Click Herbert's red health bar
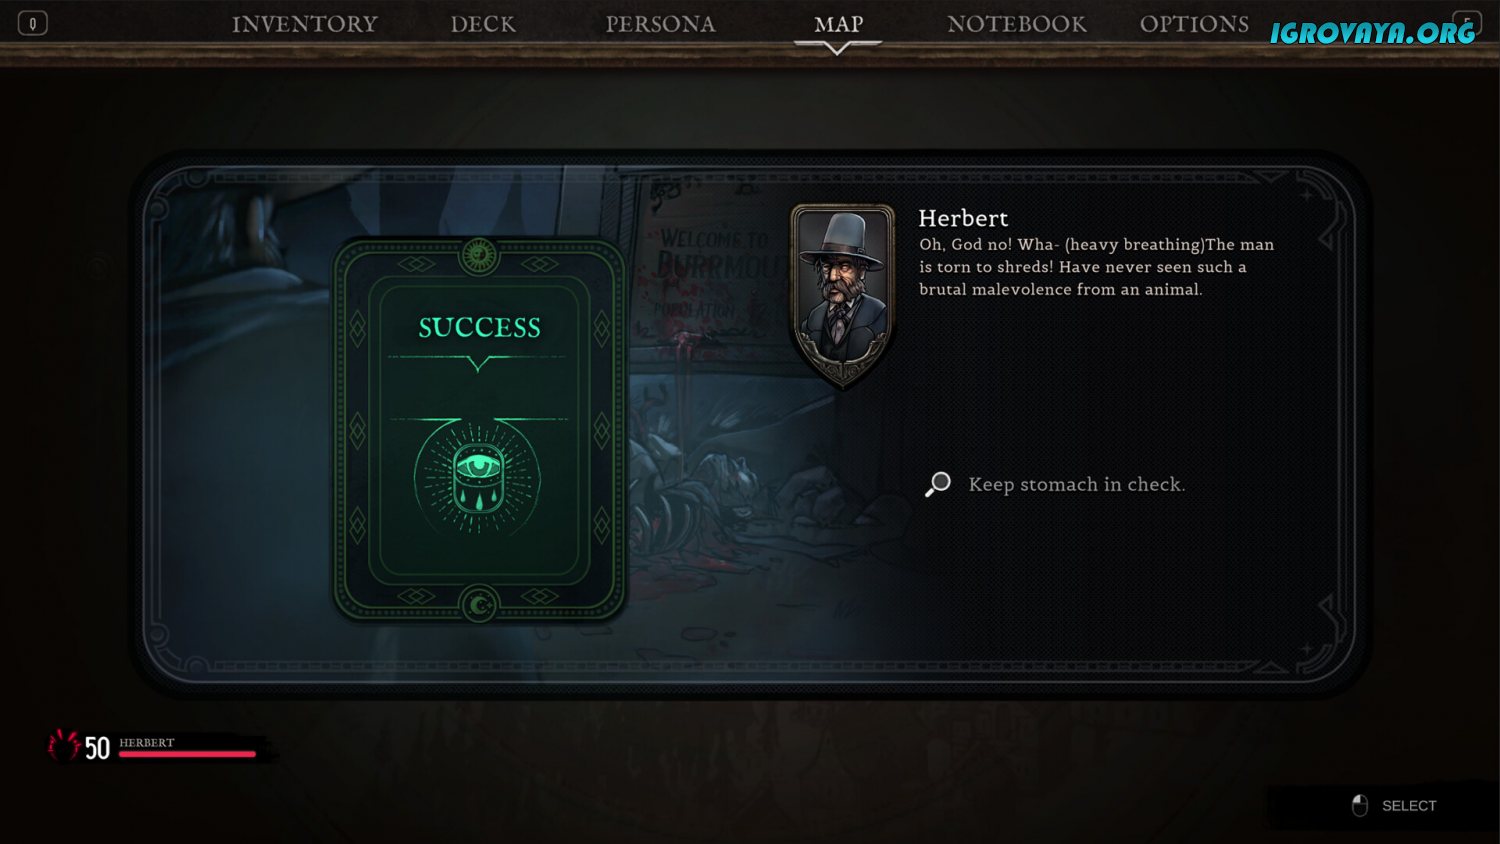The image size is (1500, 844). (x=187, y=753)
